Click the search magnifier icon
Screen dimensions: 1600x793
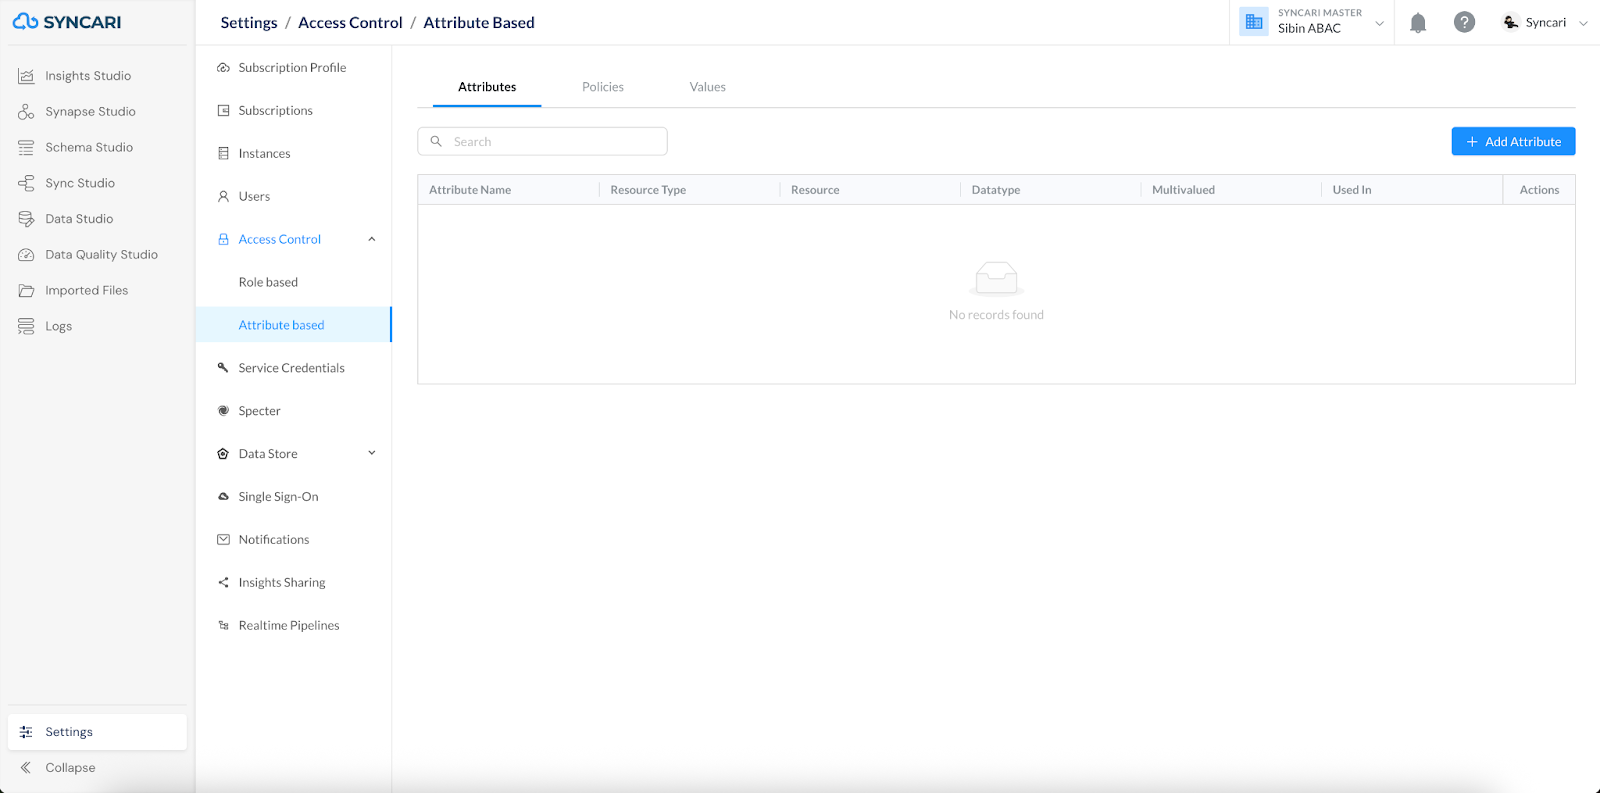click(x=436, y=142)
